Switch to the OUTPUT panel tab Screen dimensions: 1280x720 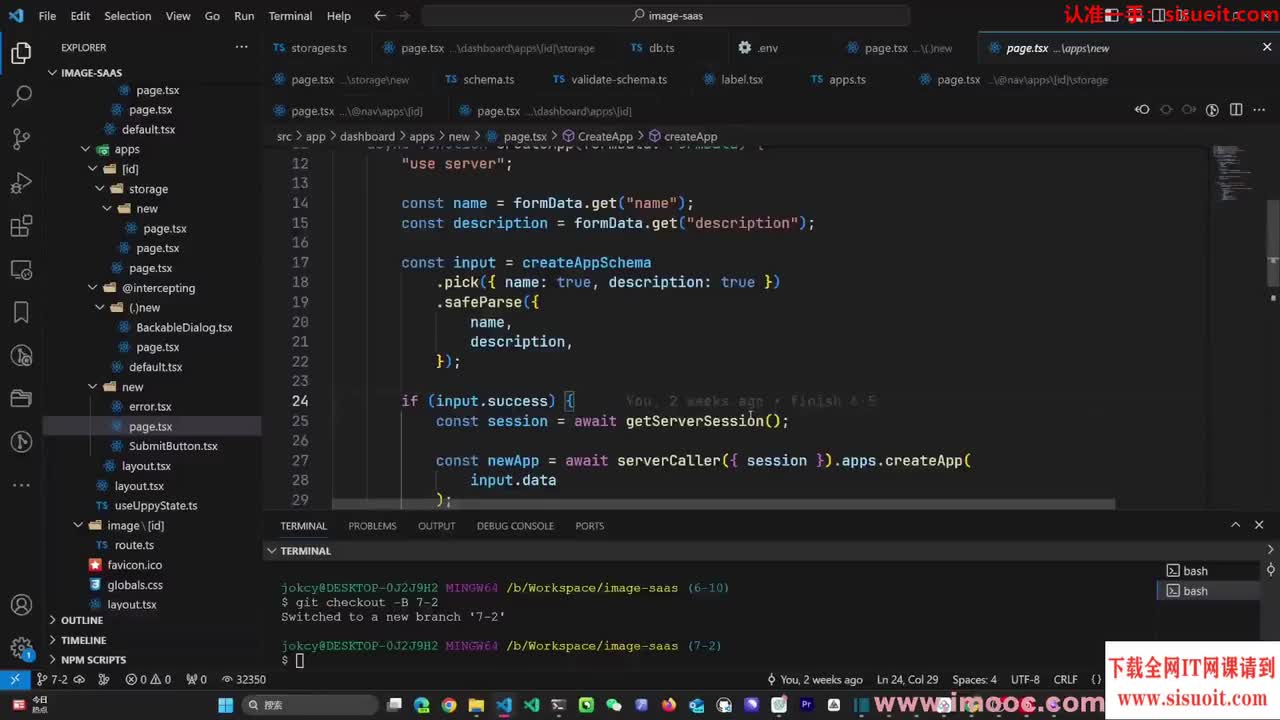pos(436,526)
